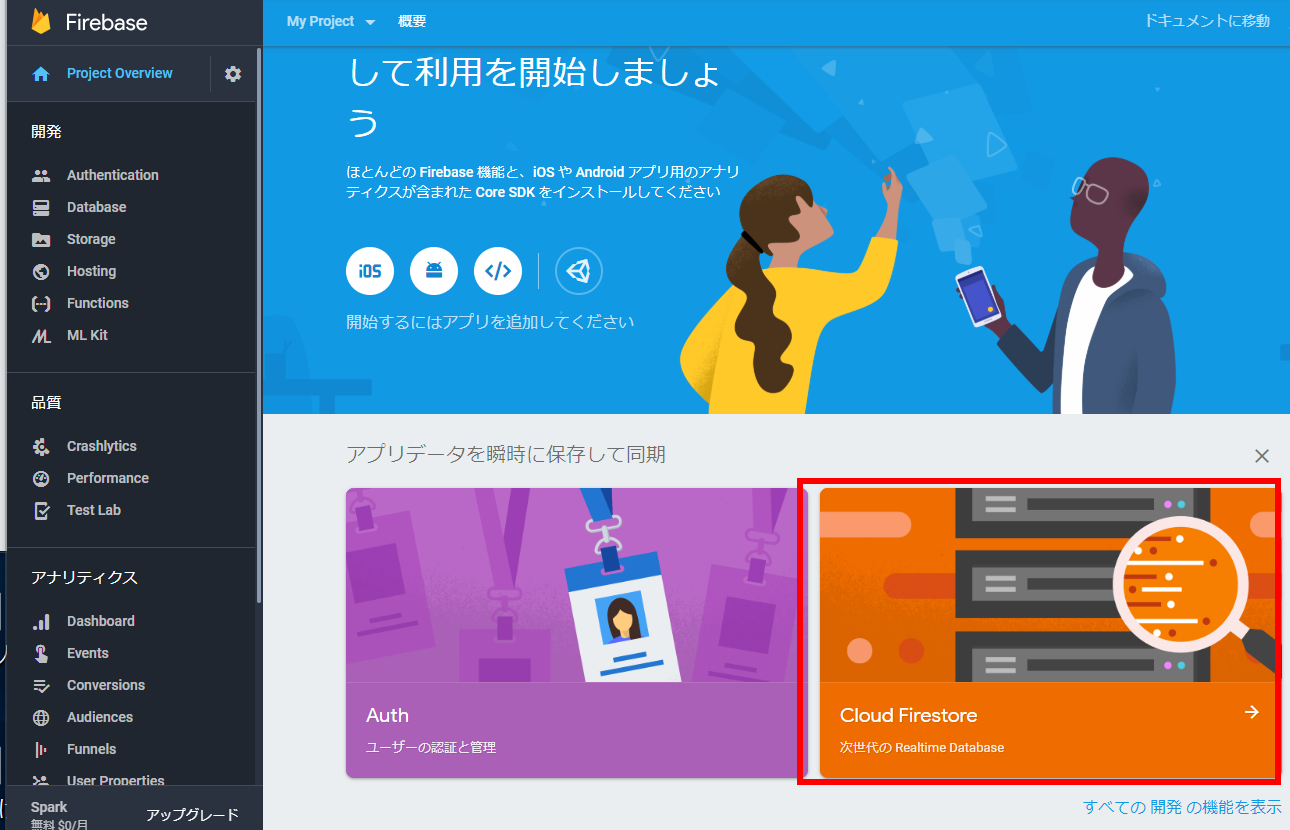The height and width of the screenshot is (830, 1290).
Task: Click the アナリティクス section heading
Action: [84, 577]
